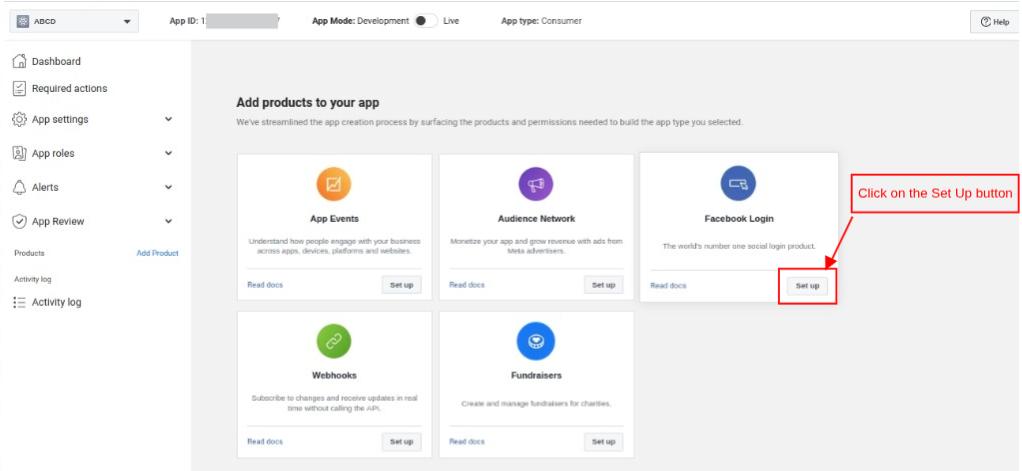Open Read docs for Fundraisers
The height and width of the screenshot is (471, 1022).
pyautogui.click(x=467, y=441)
